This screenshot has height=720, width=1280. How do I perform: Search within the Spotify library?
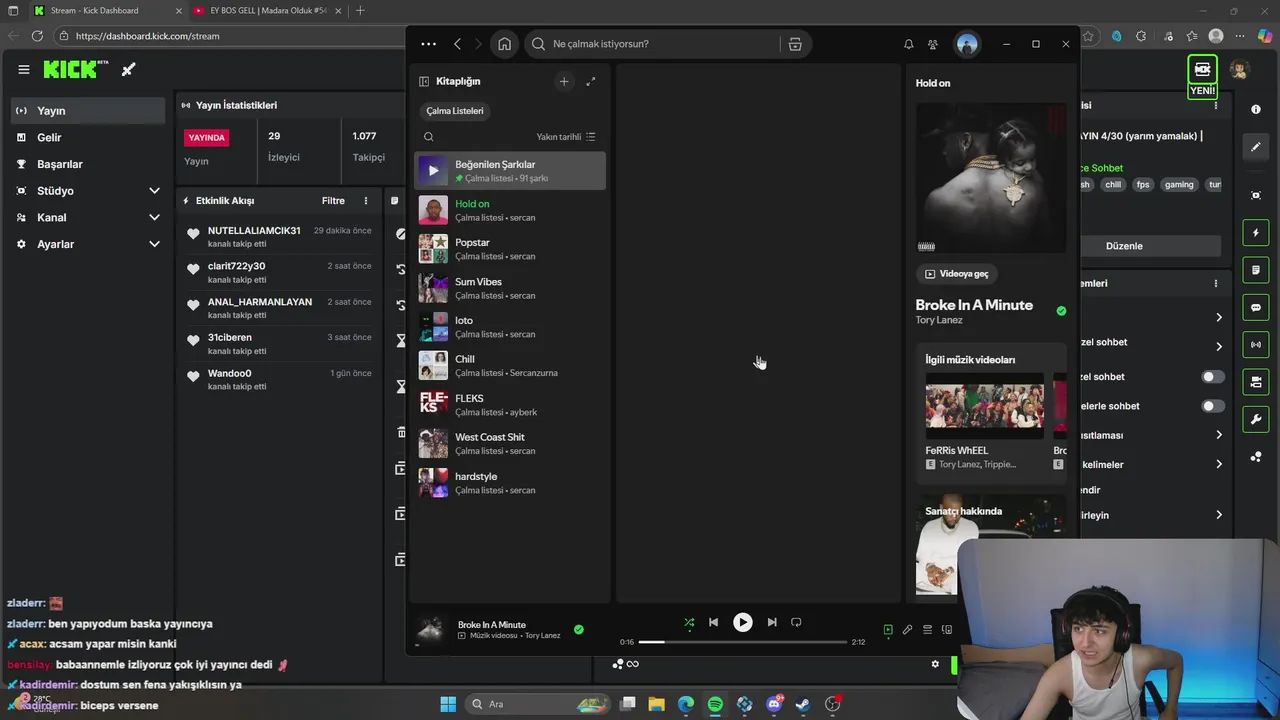(429, 137)
